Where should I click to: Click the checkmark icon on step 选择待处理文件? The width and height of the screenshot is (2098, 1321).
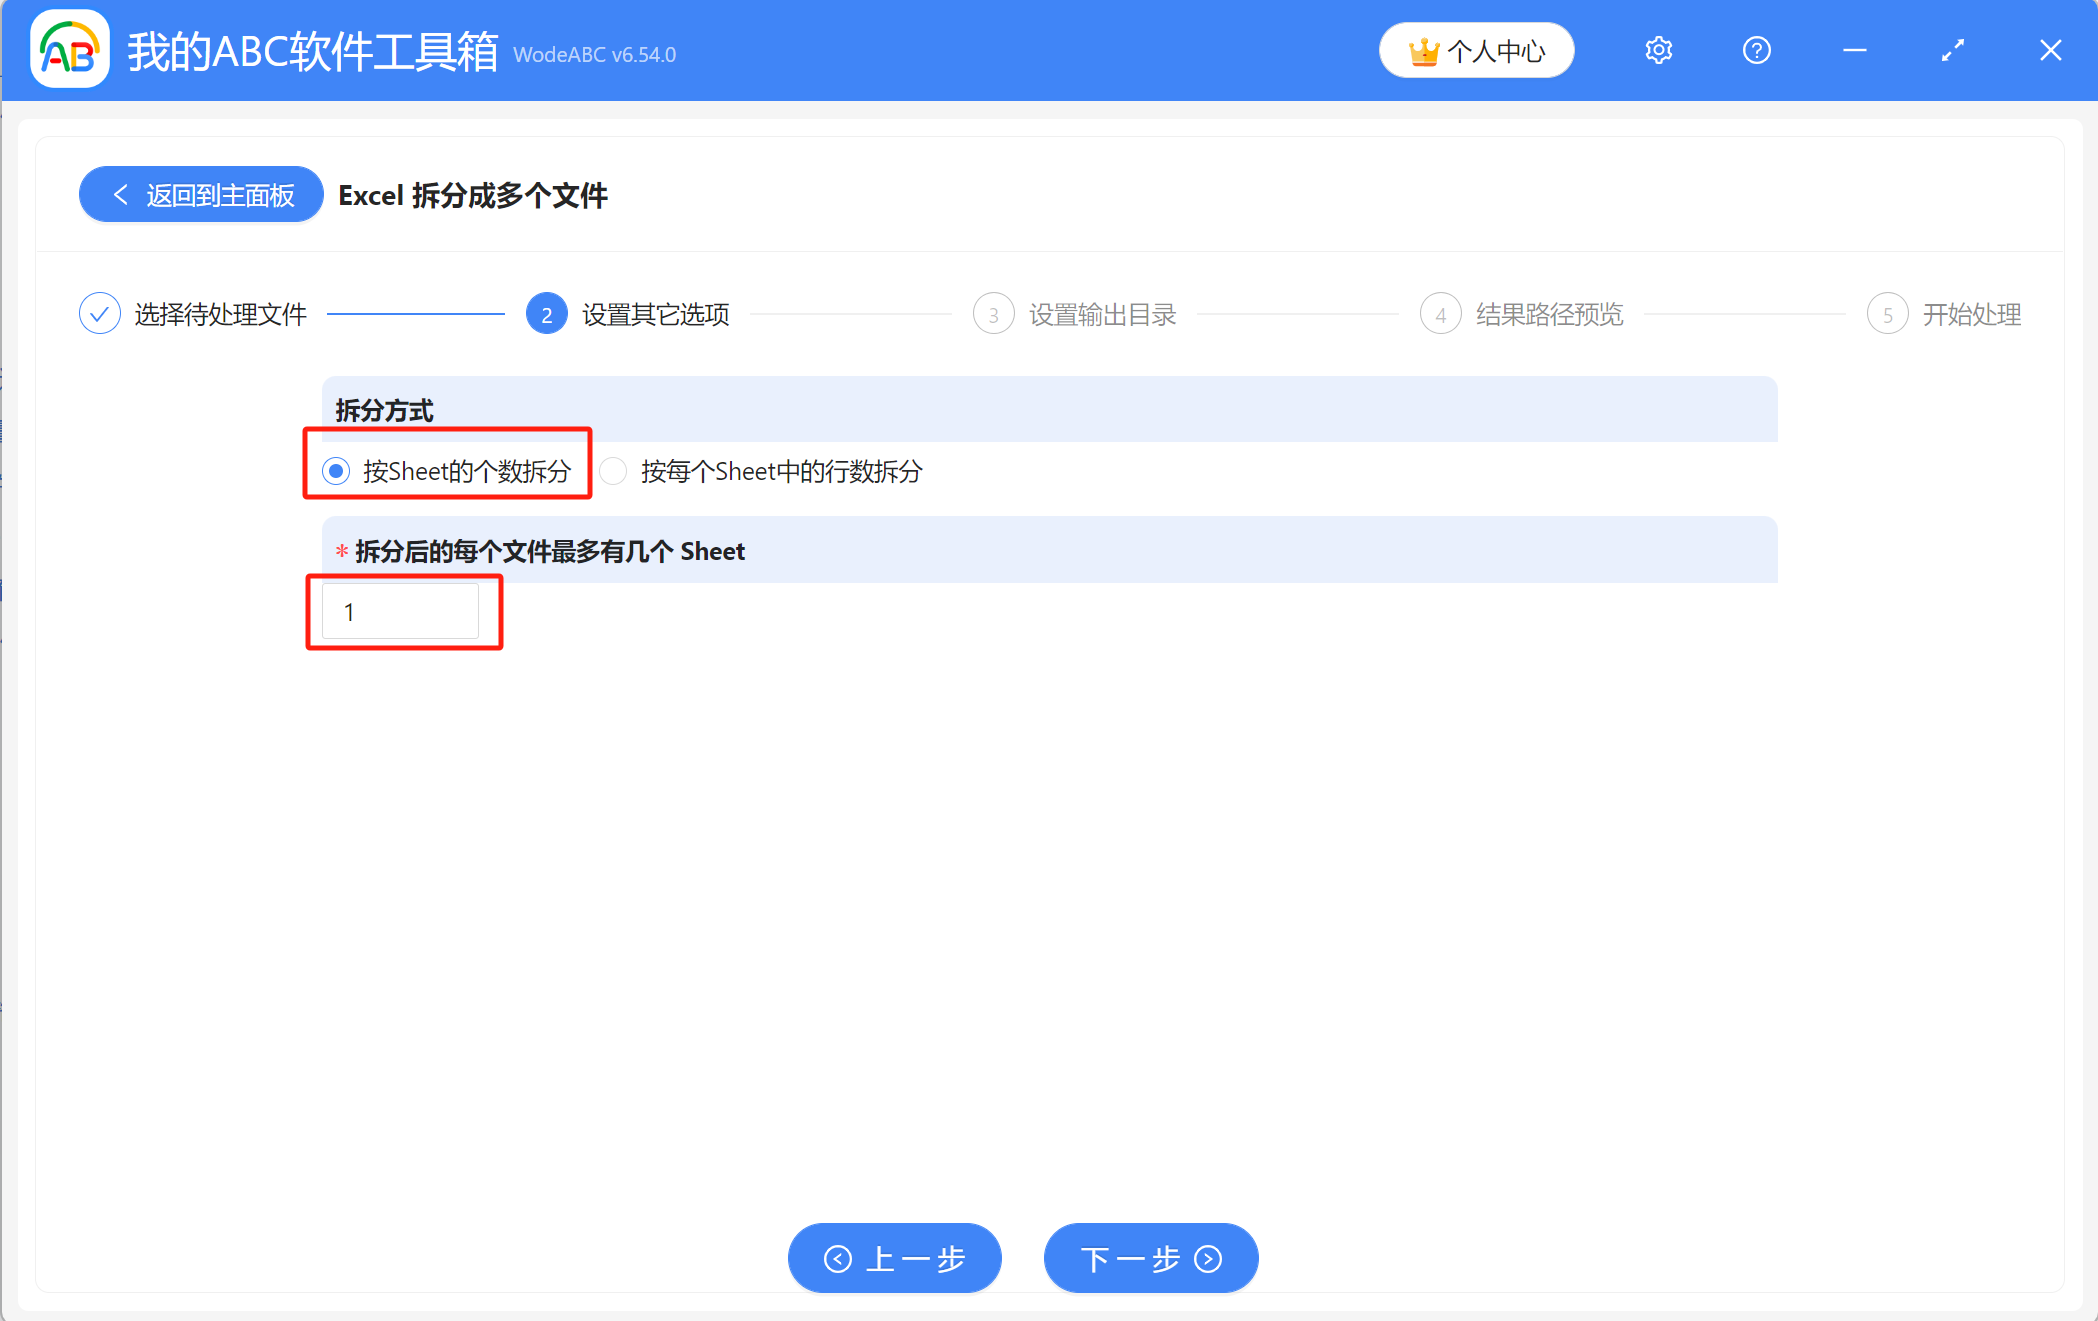pos(100,313)
